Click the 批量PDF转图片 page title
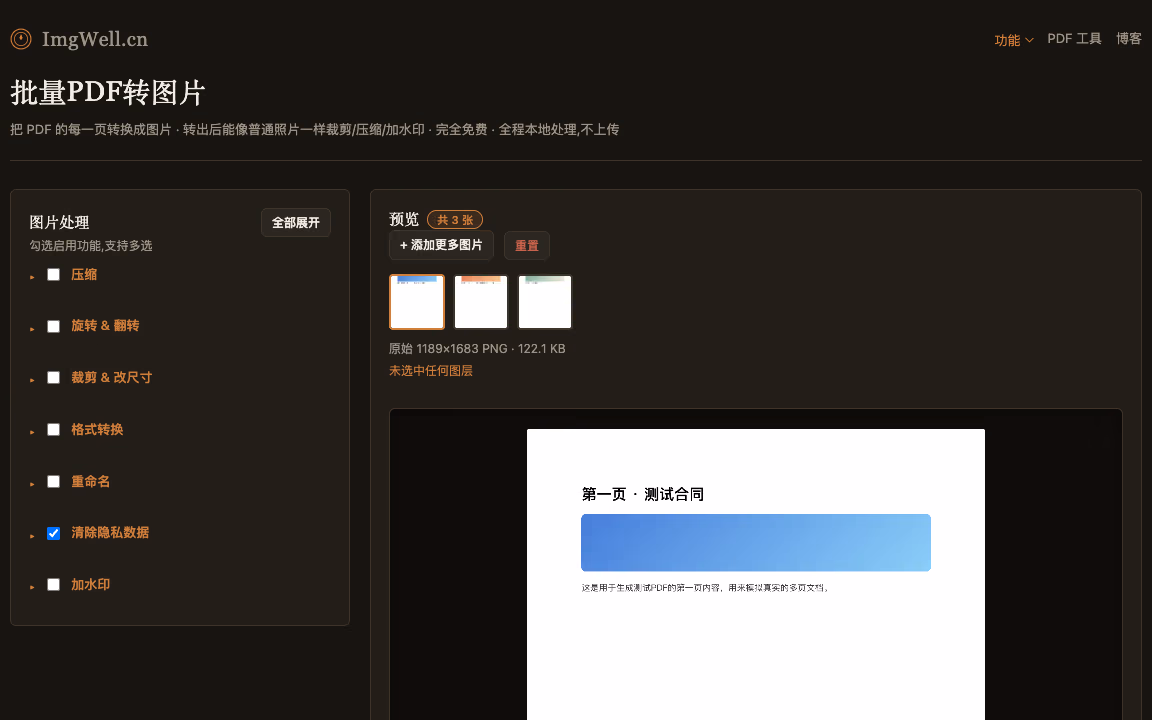The width and height of the screenshot is (1152, 720). point(107,93)
